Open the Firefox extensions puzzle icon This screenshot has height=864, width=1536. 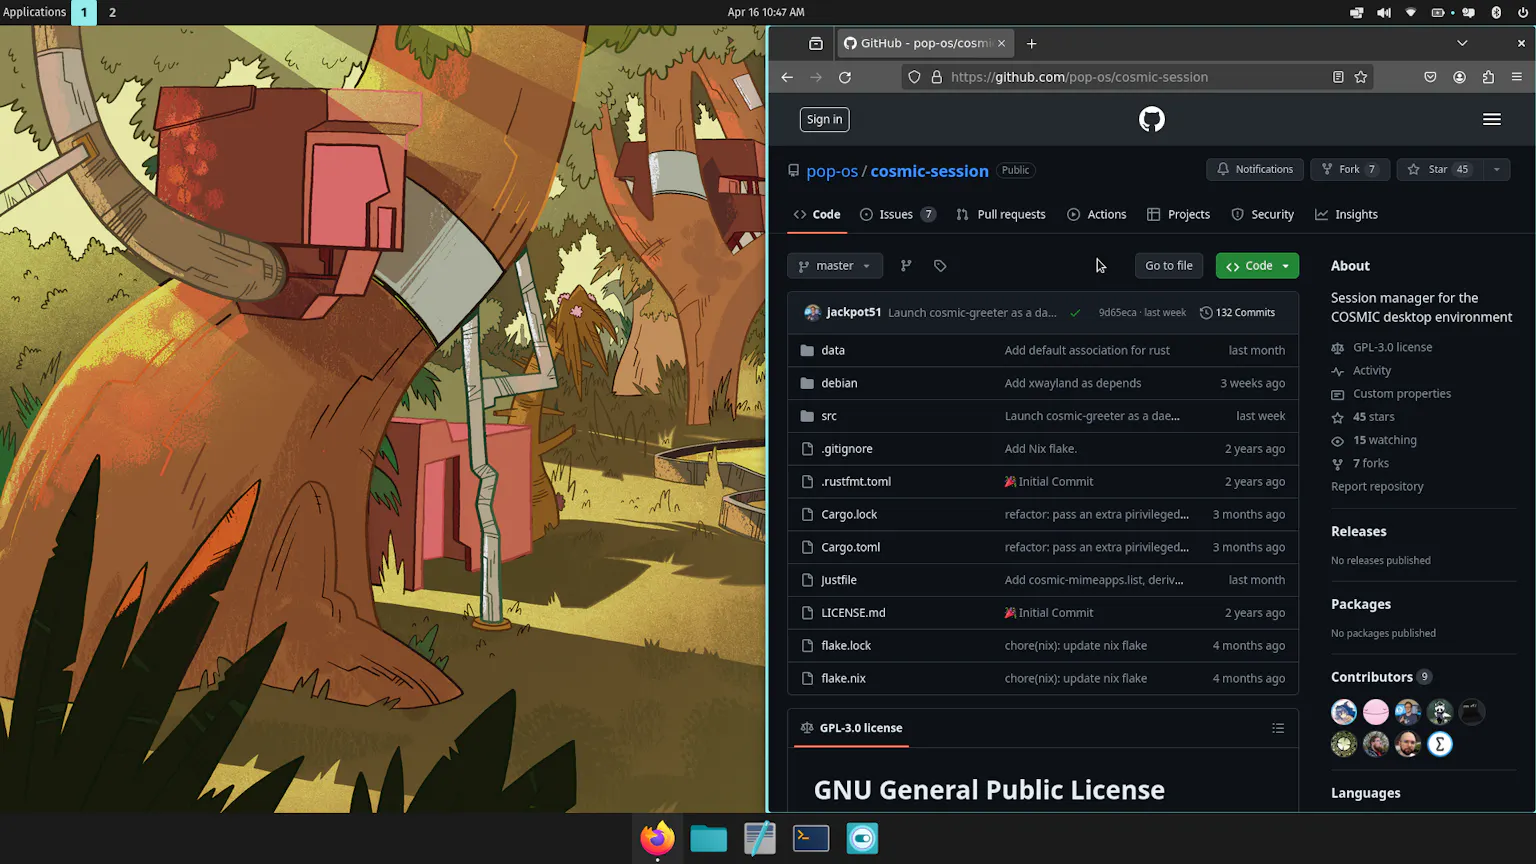click(1488, 77)
